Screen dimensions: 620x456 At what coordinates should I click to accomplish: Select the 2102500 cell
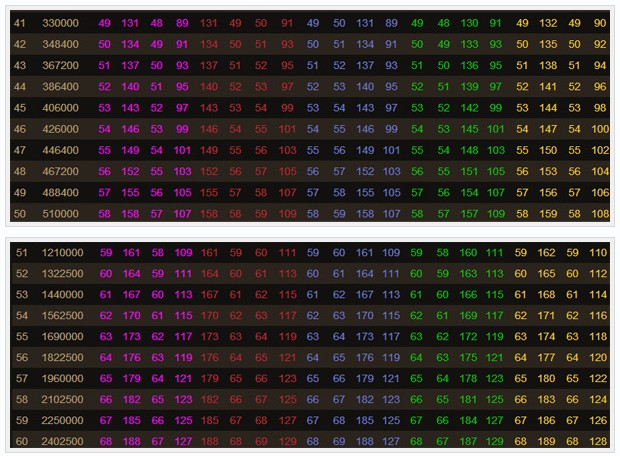[x=62, y=399]
